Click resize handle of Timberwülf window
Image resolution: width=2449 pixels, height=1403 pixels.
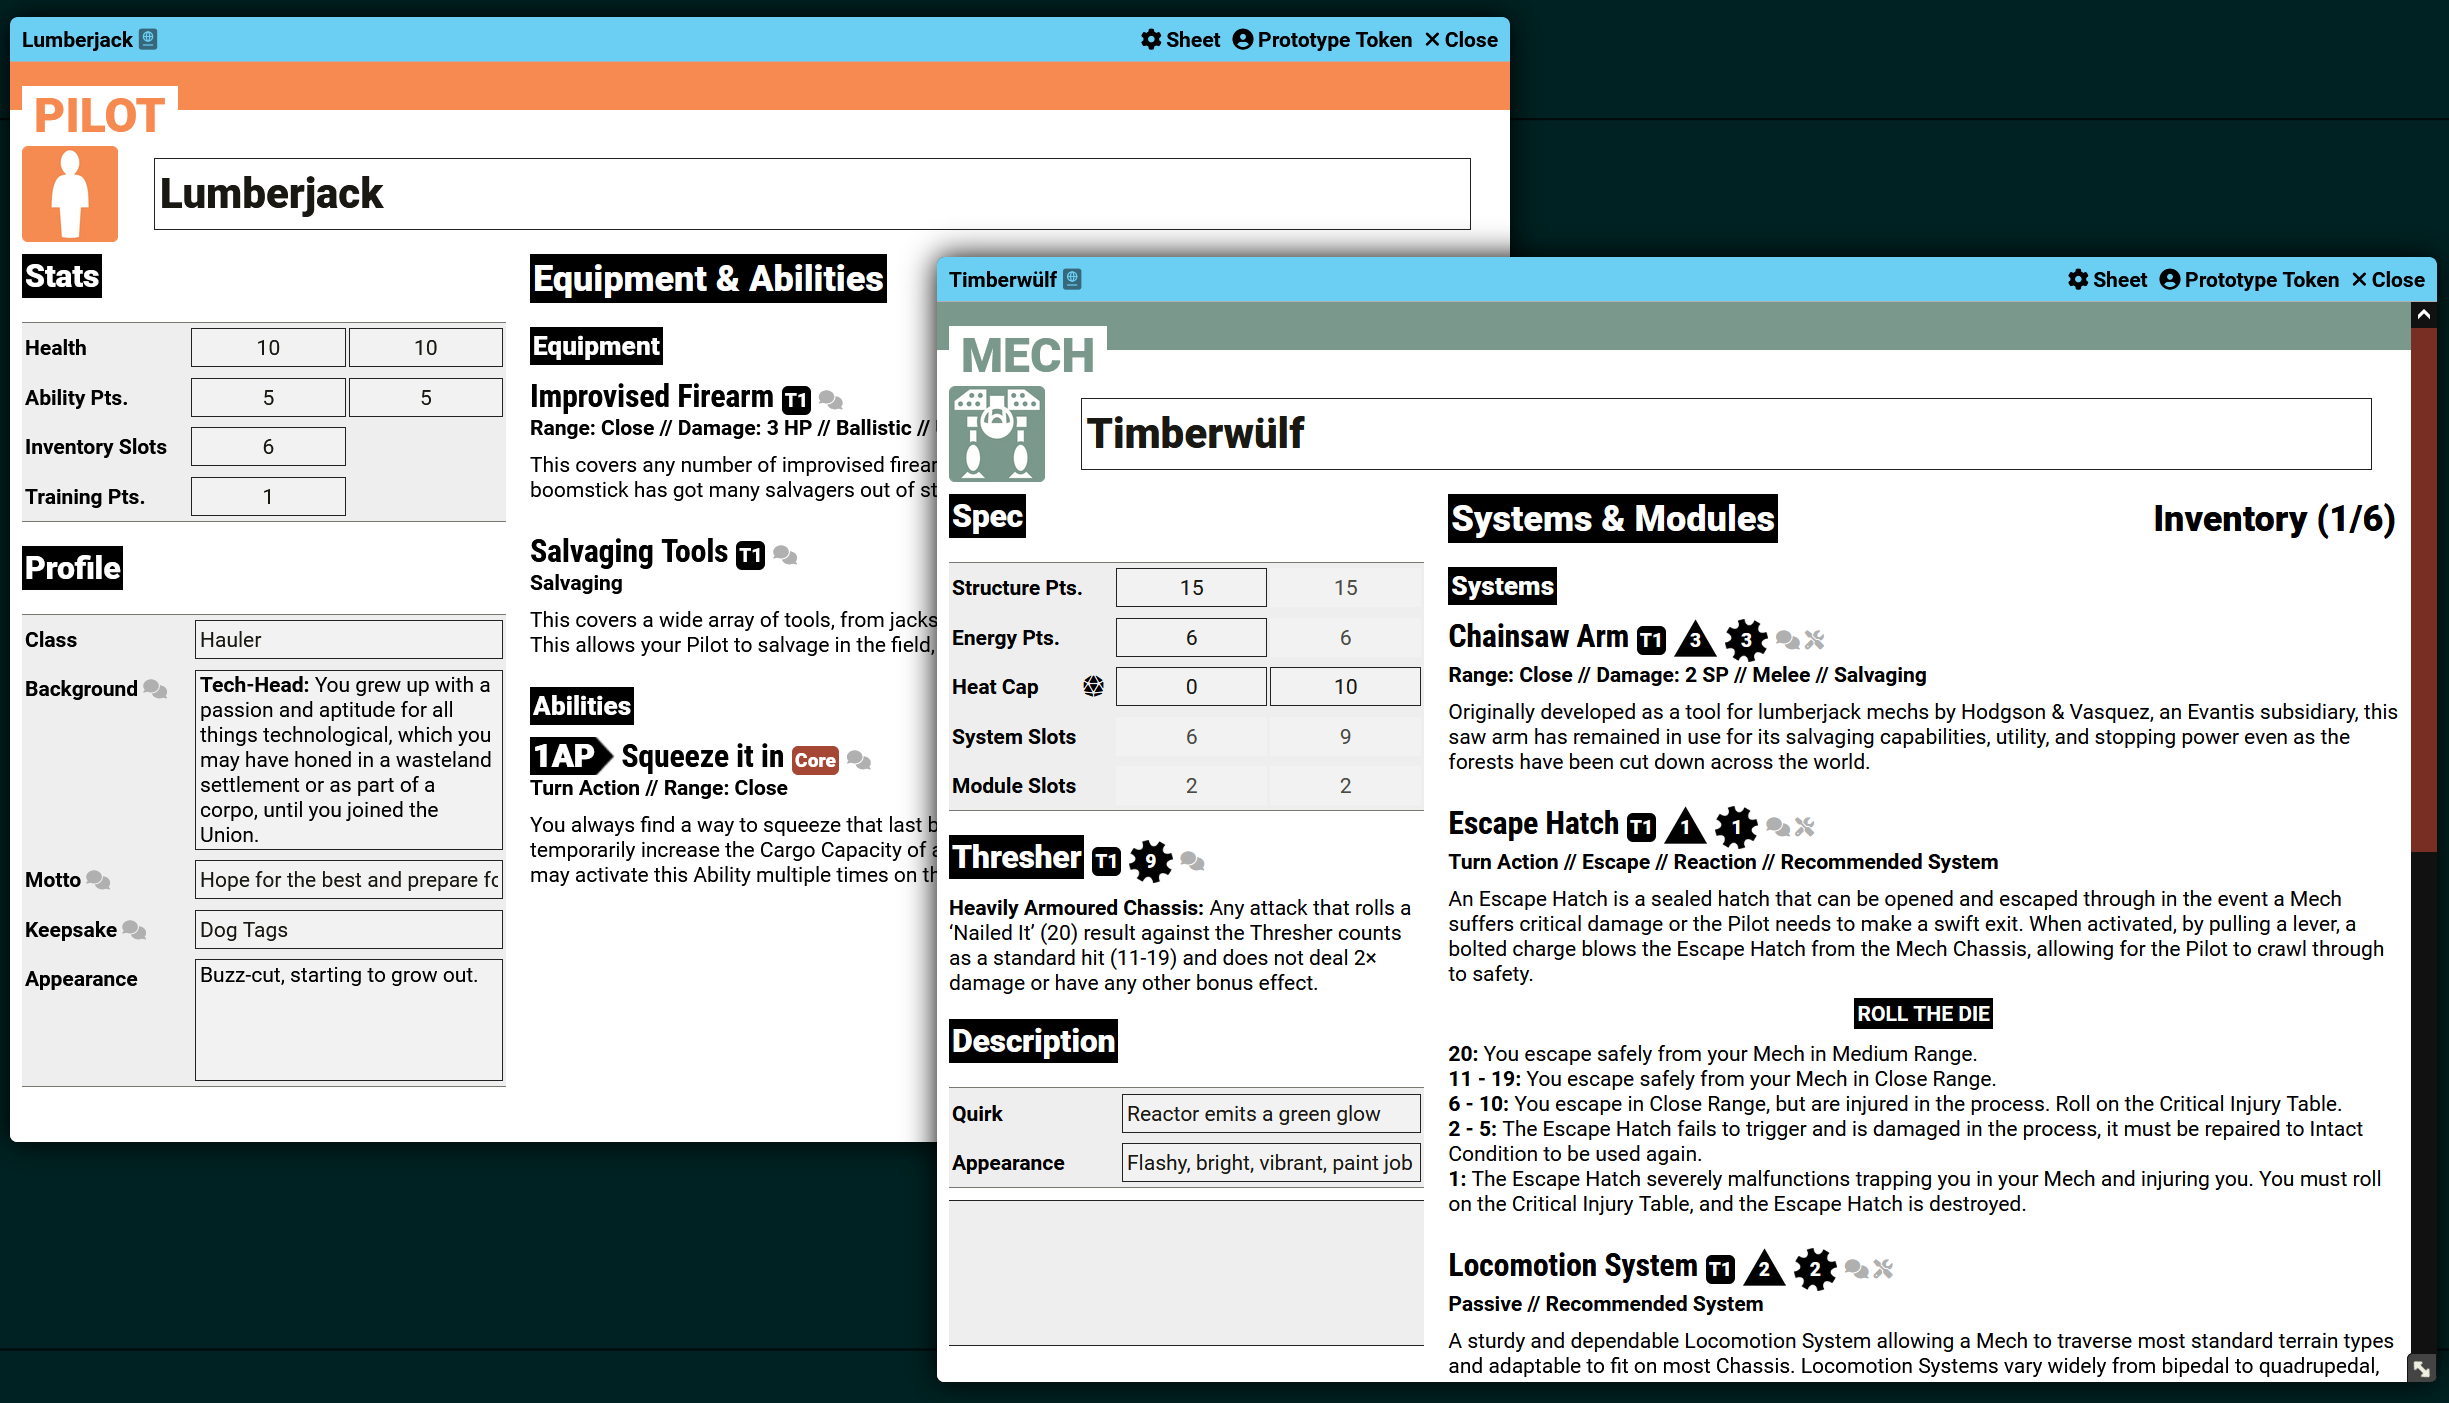[2422, 1368]
